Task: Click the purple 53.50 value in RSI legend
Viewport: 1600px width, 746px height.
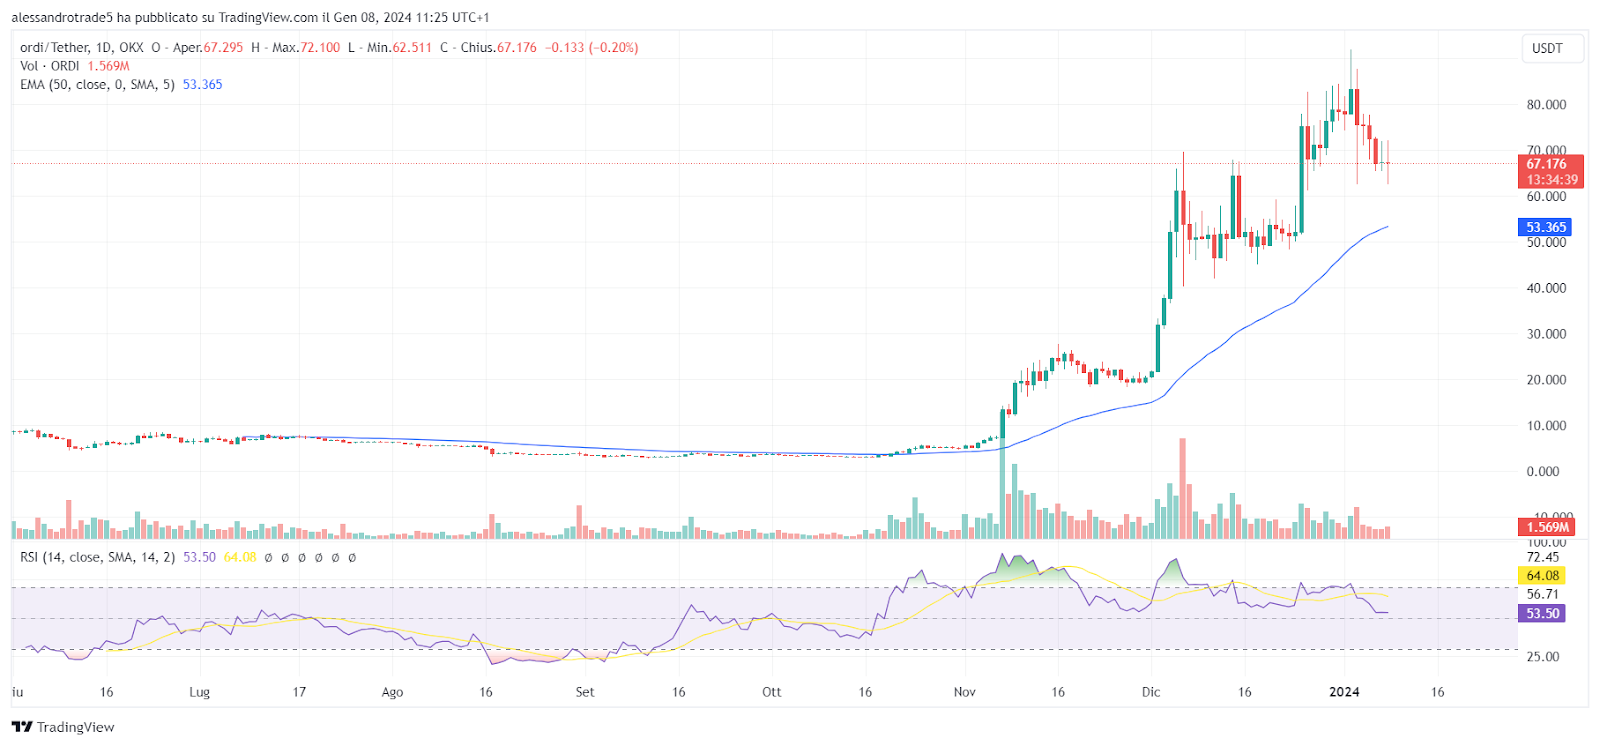Action: point(199,557)
